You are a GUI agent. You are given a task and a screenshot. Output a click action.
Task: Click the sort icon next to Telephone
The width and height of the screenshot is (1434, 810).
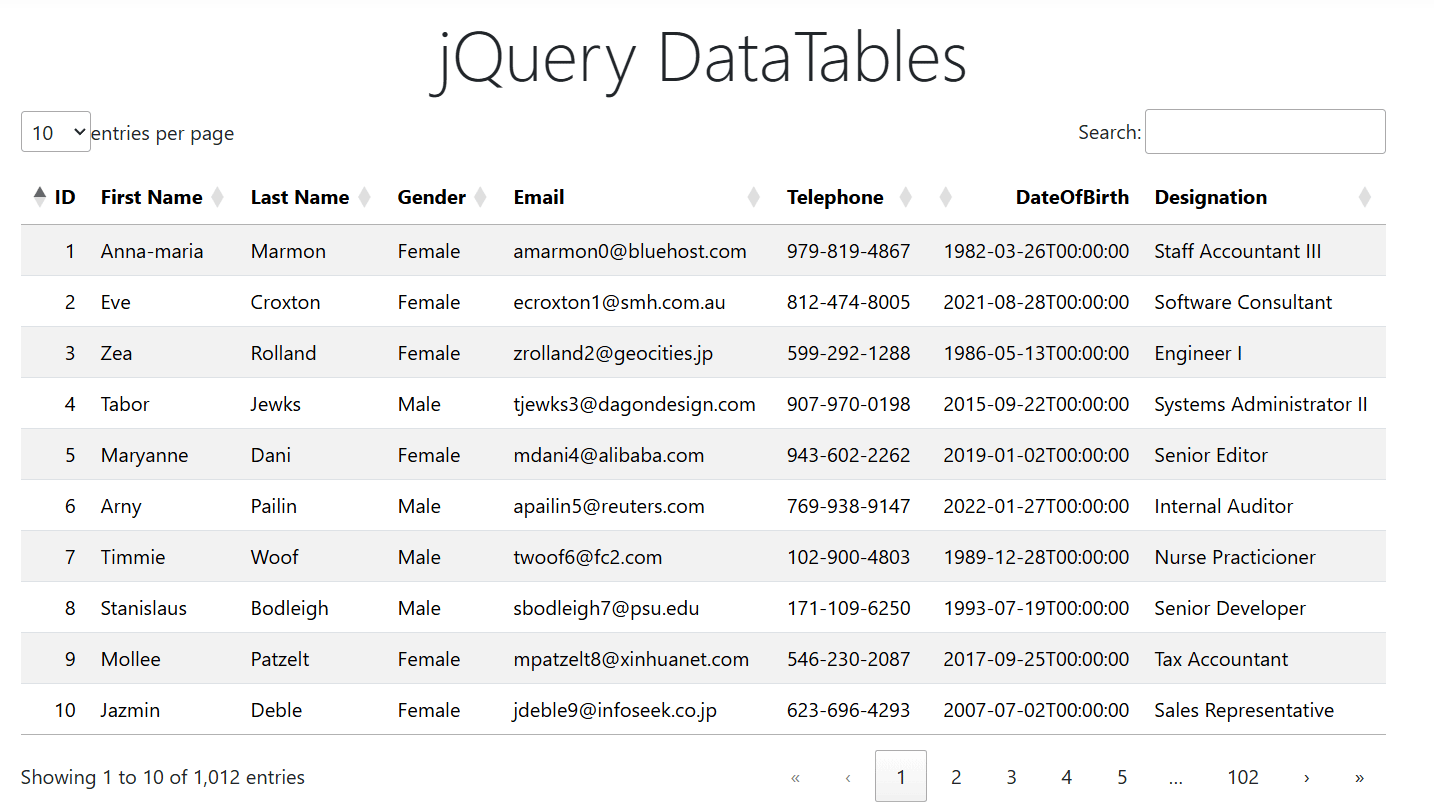point(905,197)
